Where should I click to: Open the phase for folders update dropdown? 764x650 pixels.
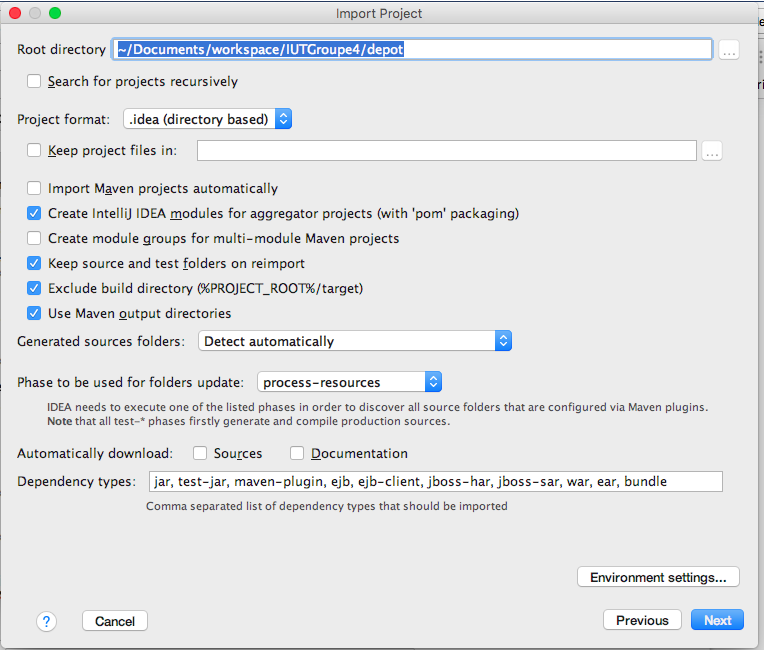[x=349, y=382]
